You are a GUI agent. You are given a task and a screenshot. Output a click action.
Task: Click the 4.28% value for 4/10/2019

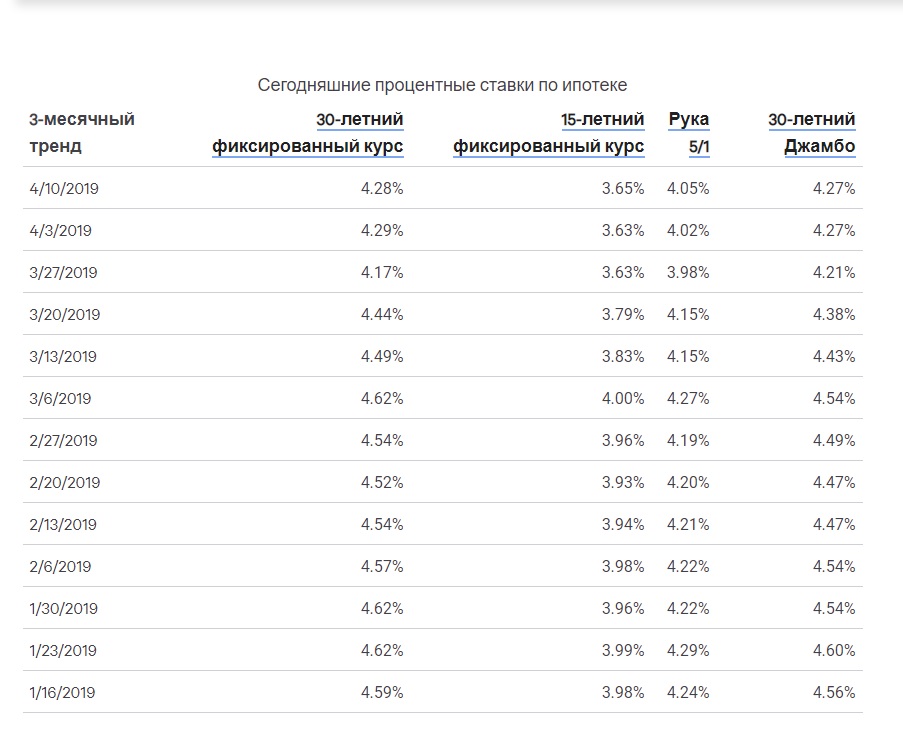[x=382, y=188]
